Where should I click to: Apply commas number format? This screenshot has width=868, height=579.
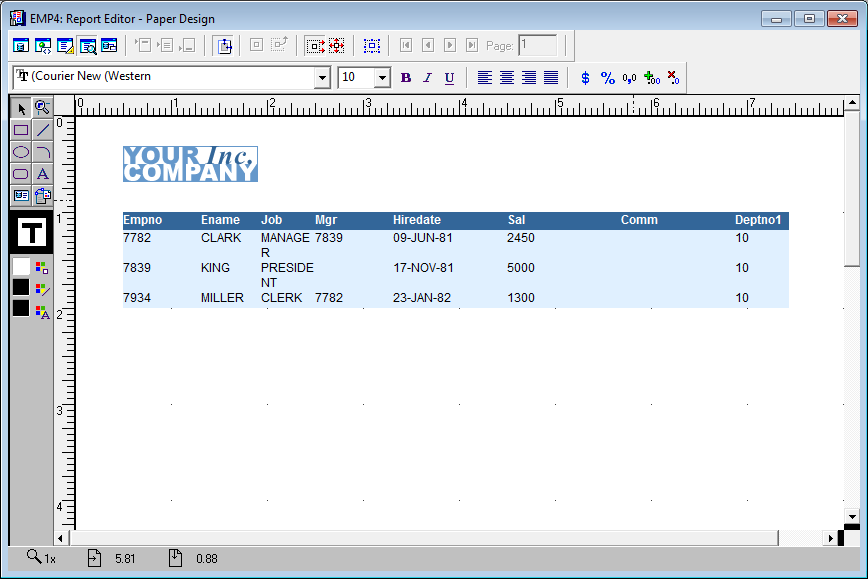[x=629, y=78]
